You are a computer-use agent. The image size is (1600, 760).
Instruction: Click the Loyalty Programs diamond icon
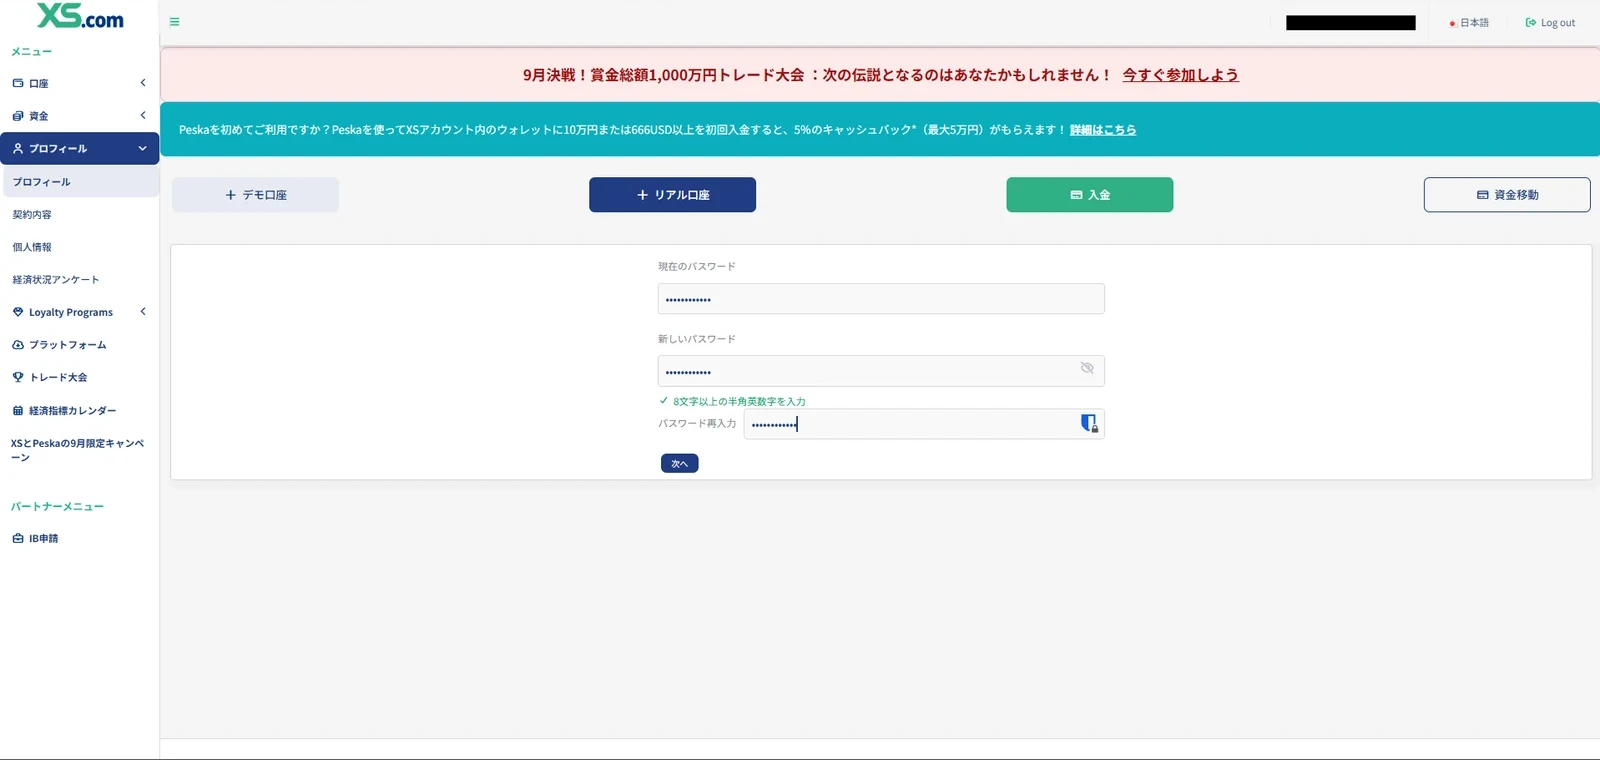pos(18,312)
